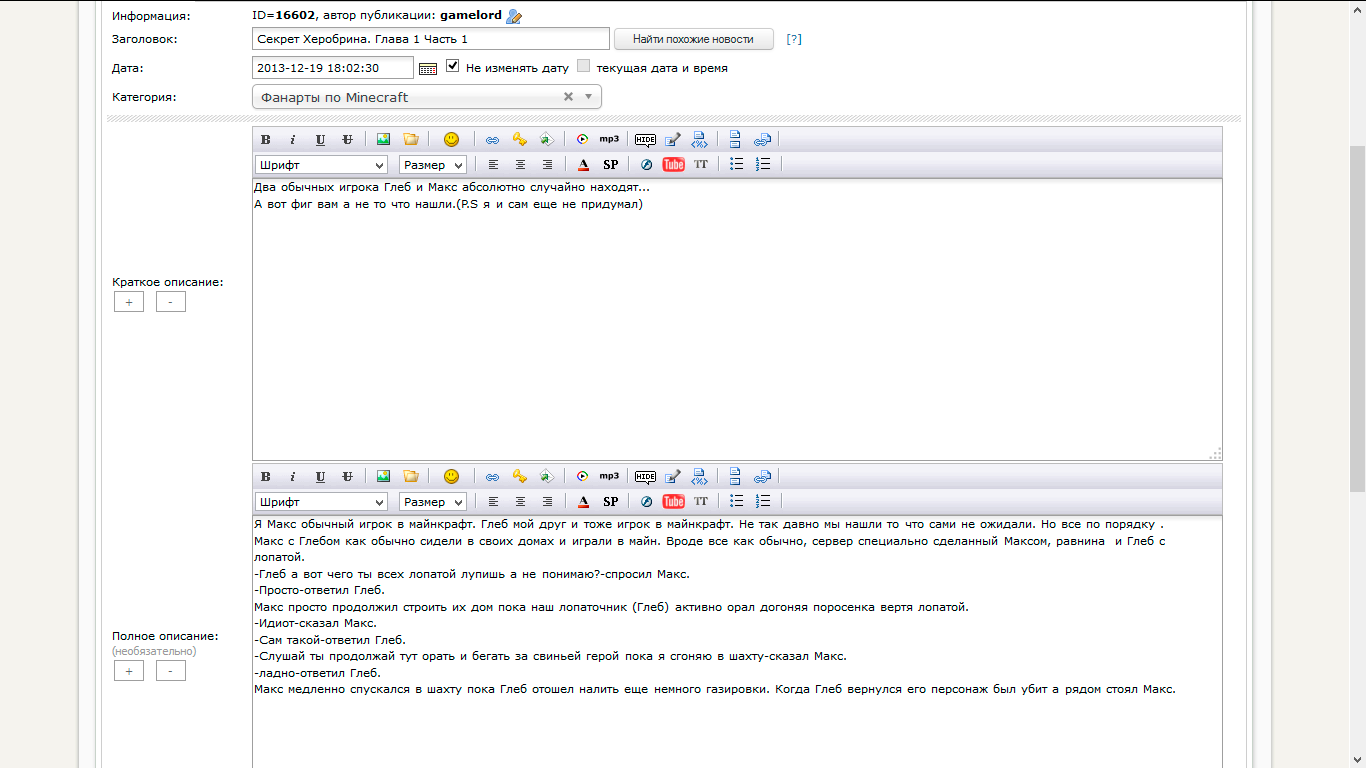Tick the 'текущая дата и время' checkbox

click(584, 67)
